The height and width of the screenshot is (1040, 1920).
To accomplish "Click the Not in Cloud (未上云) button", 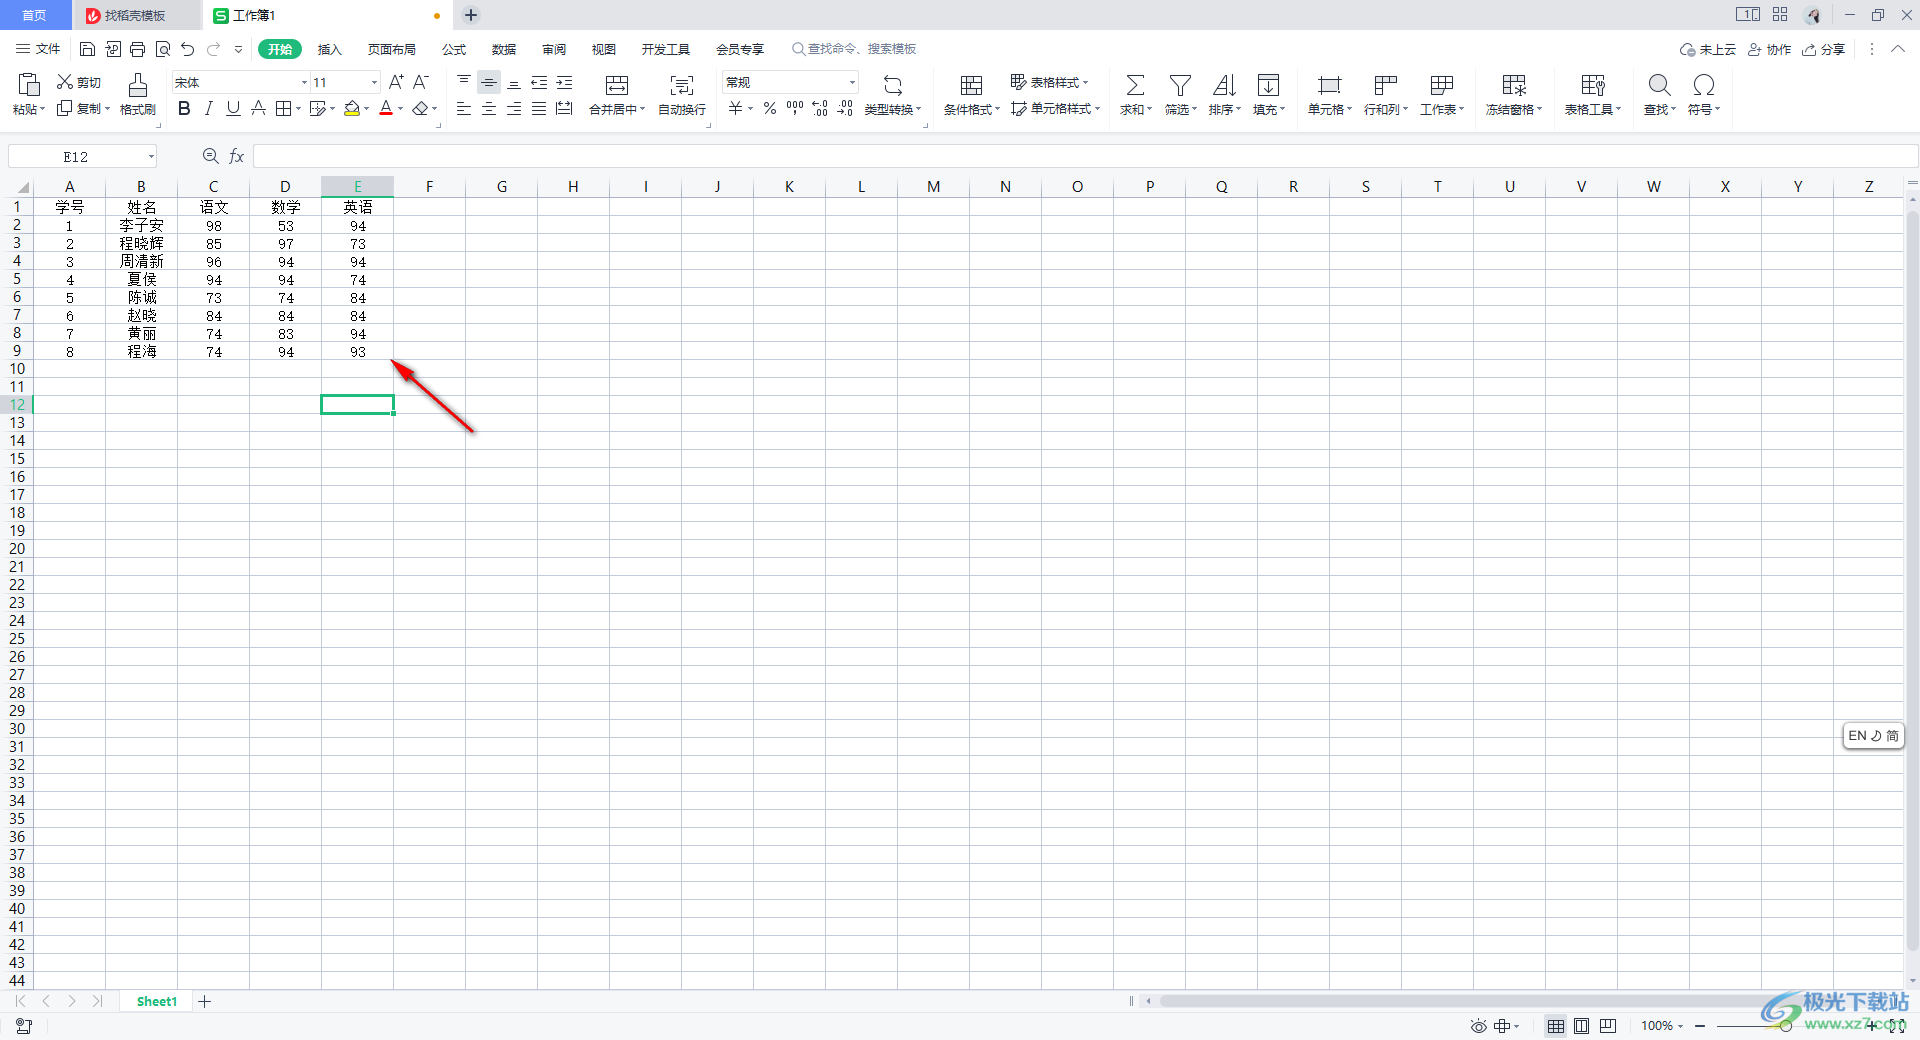I will [x=1708, y=49].
